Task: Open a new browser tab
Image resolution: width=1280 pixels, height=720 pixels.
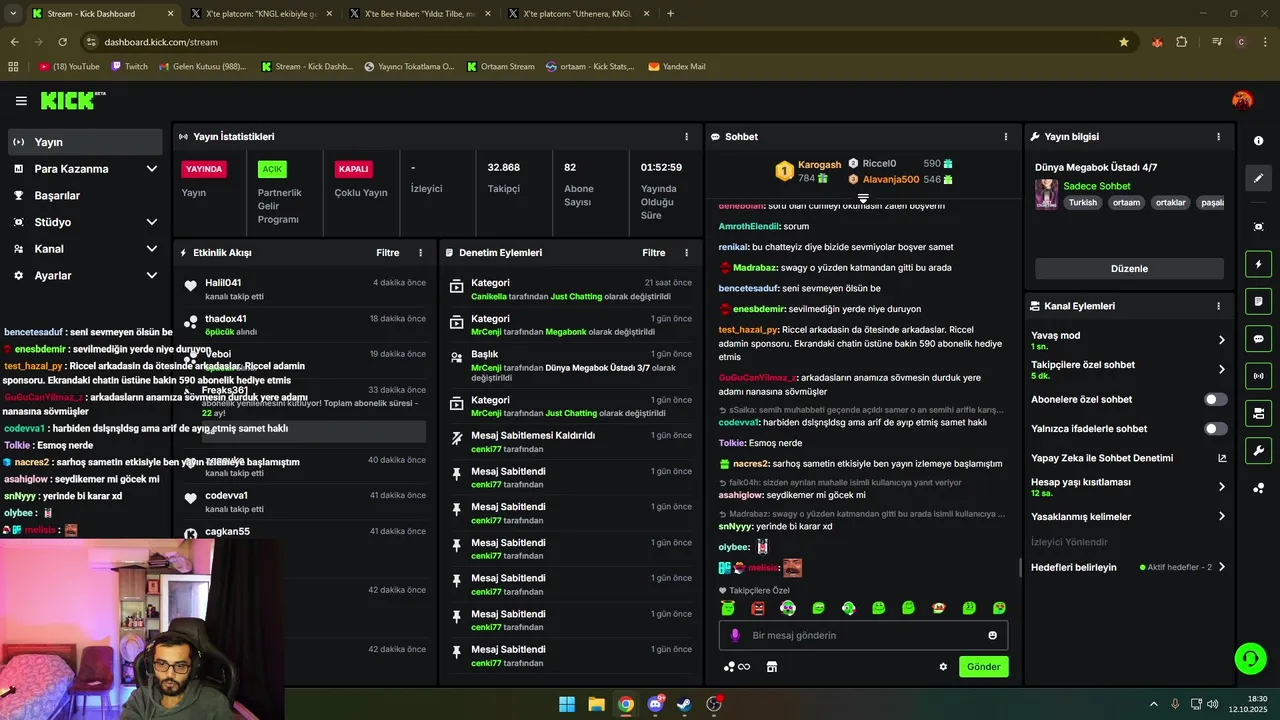Action: (670, 14)
